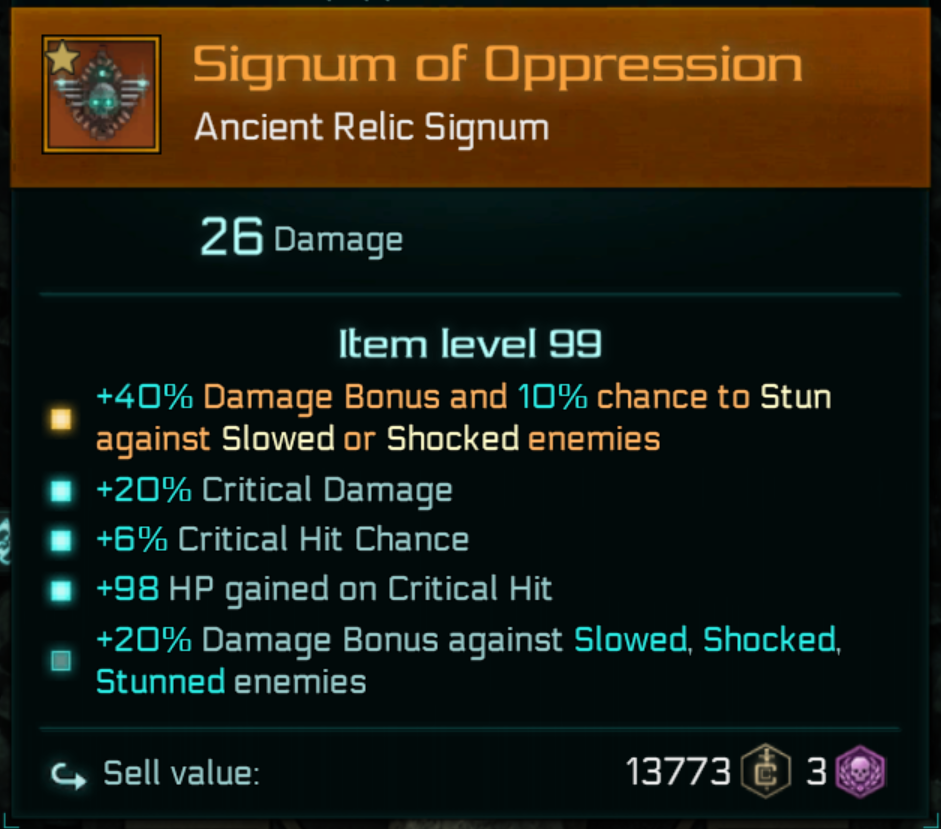
Task: Click the dimmed Damage Bonus stat bullet
Action: coord(61,660)
